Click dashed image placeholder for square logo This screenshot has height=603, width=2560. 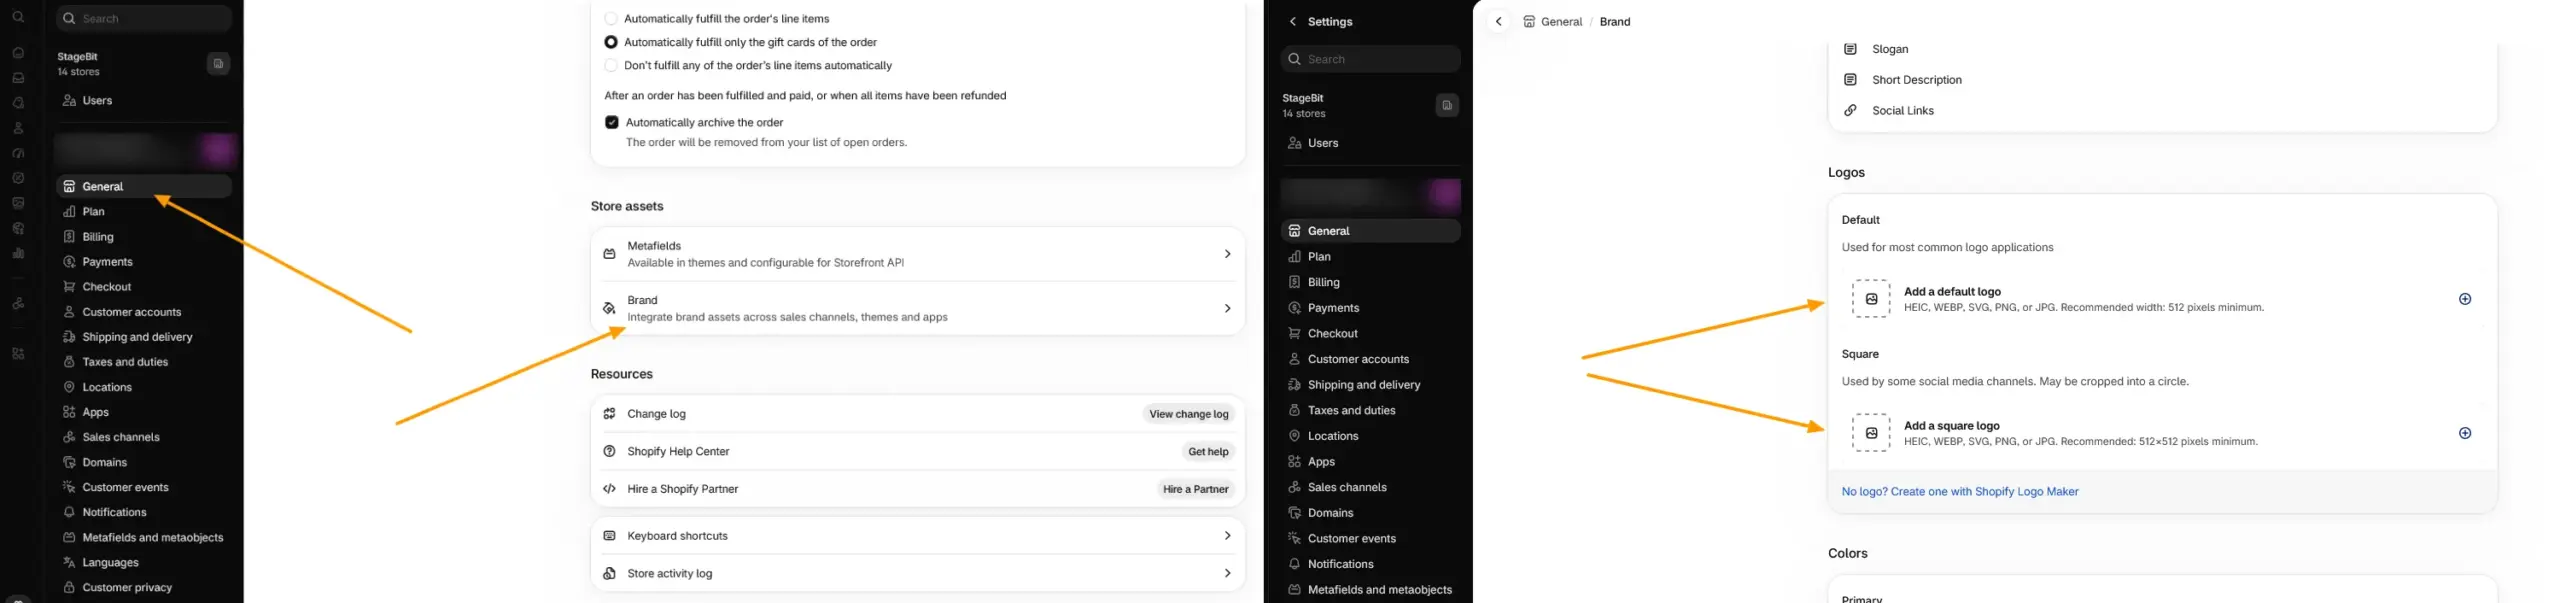point(1870,433)
